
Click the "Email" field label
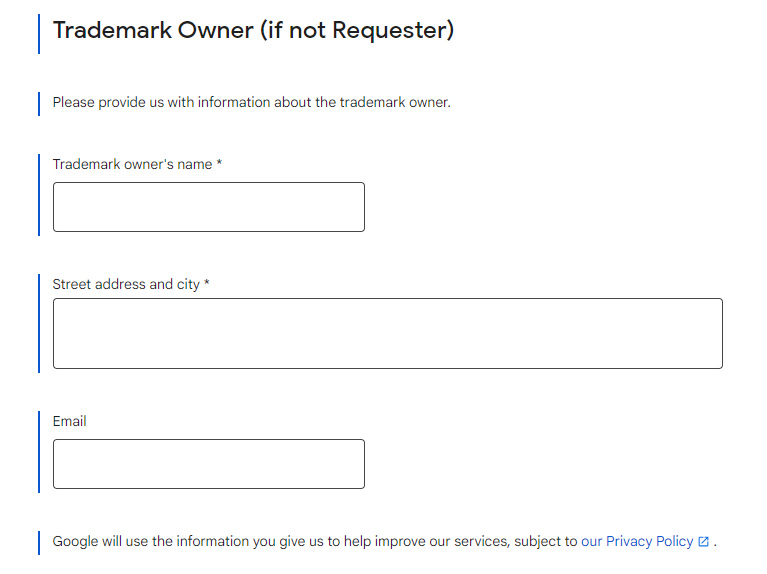pyautogui.click(x=69, y=421)
